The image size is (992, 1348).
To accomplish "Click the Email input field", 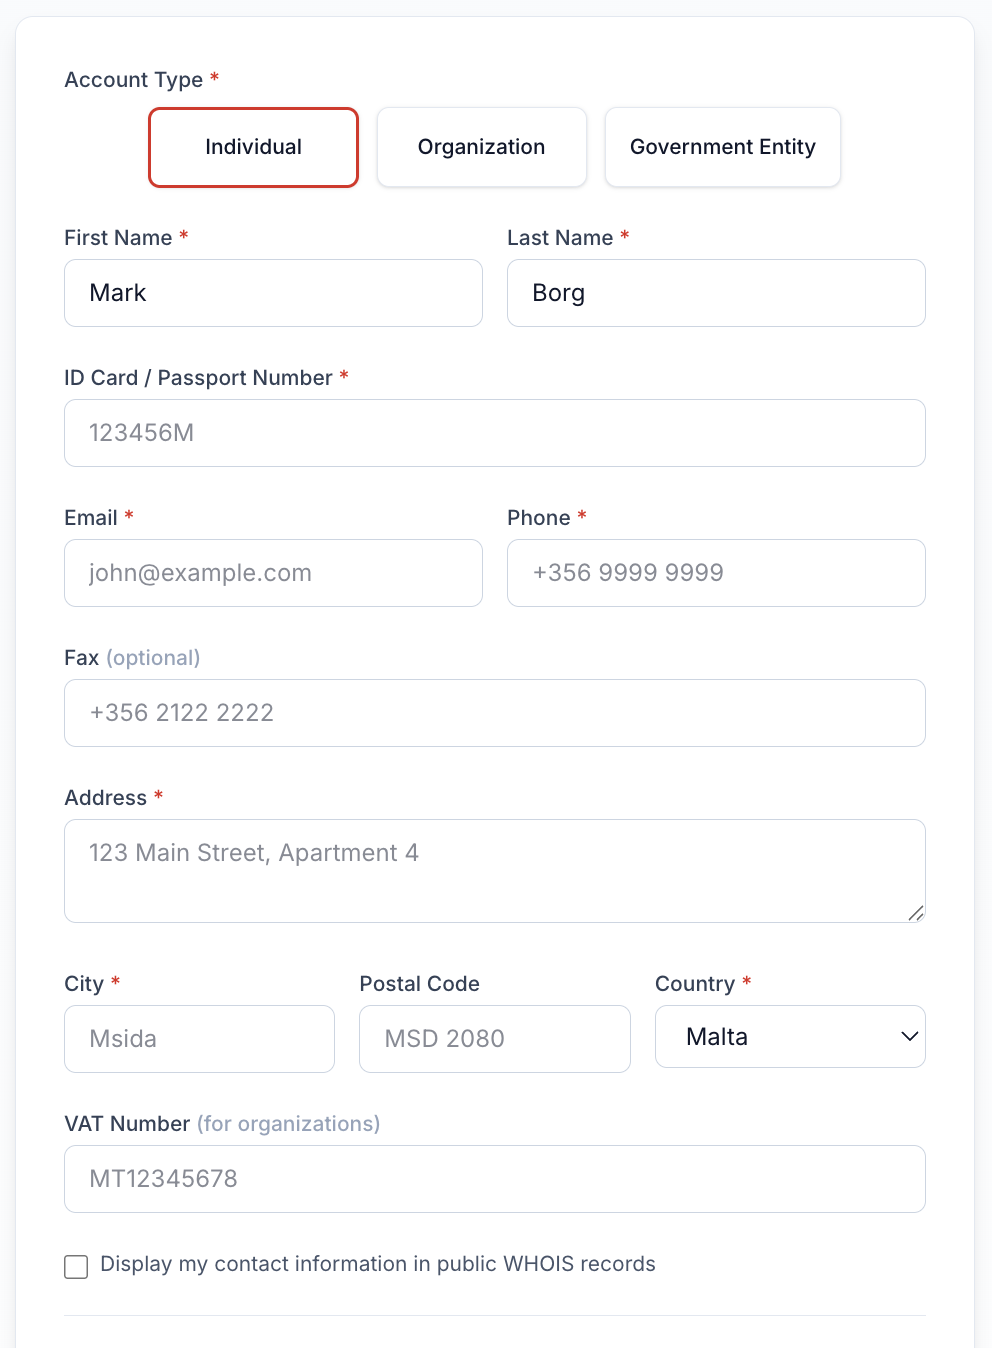I will pos(273,573).
